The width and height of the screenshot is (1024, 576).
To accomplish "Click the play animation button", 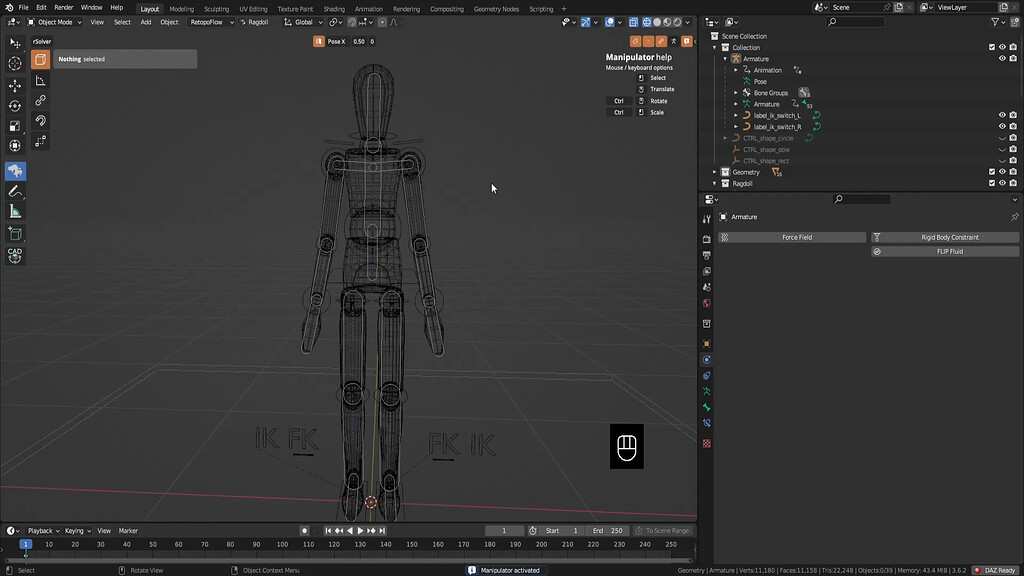I will (x=360, y=531).
